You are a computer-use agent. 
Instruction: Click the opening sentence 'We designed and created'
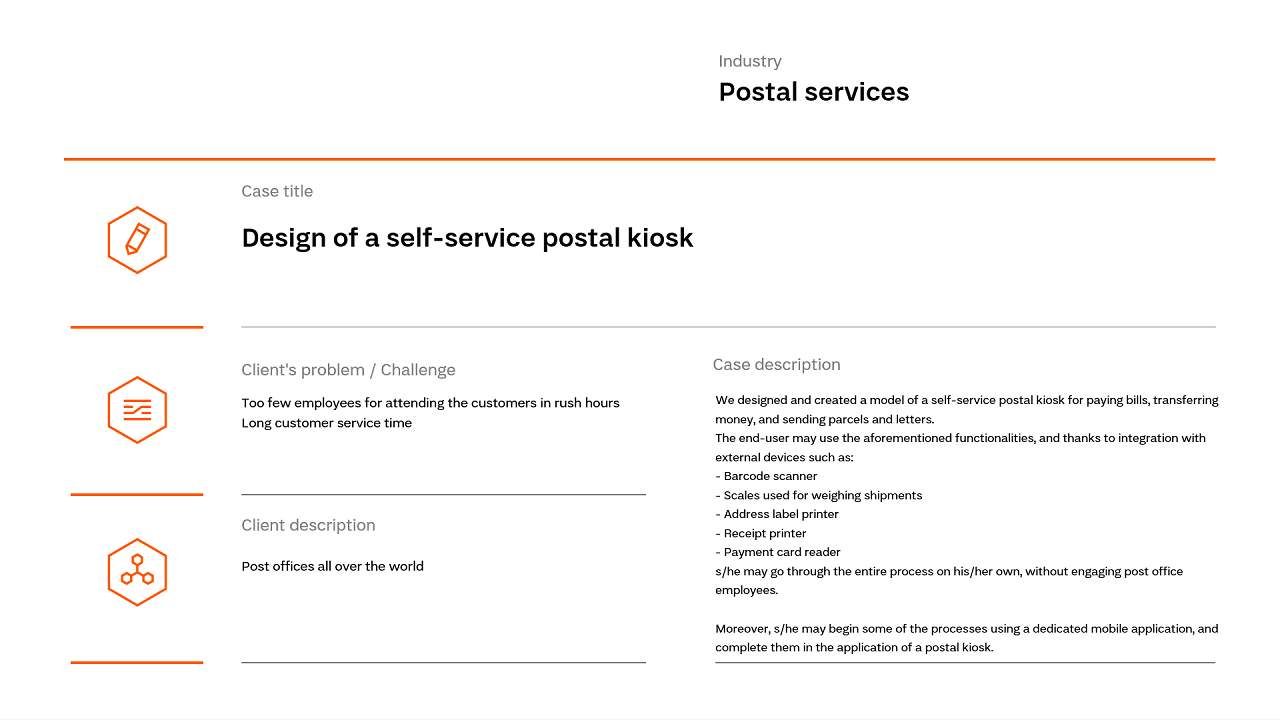(x=967, y=409)
